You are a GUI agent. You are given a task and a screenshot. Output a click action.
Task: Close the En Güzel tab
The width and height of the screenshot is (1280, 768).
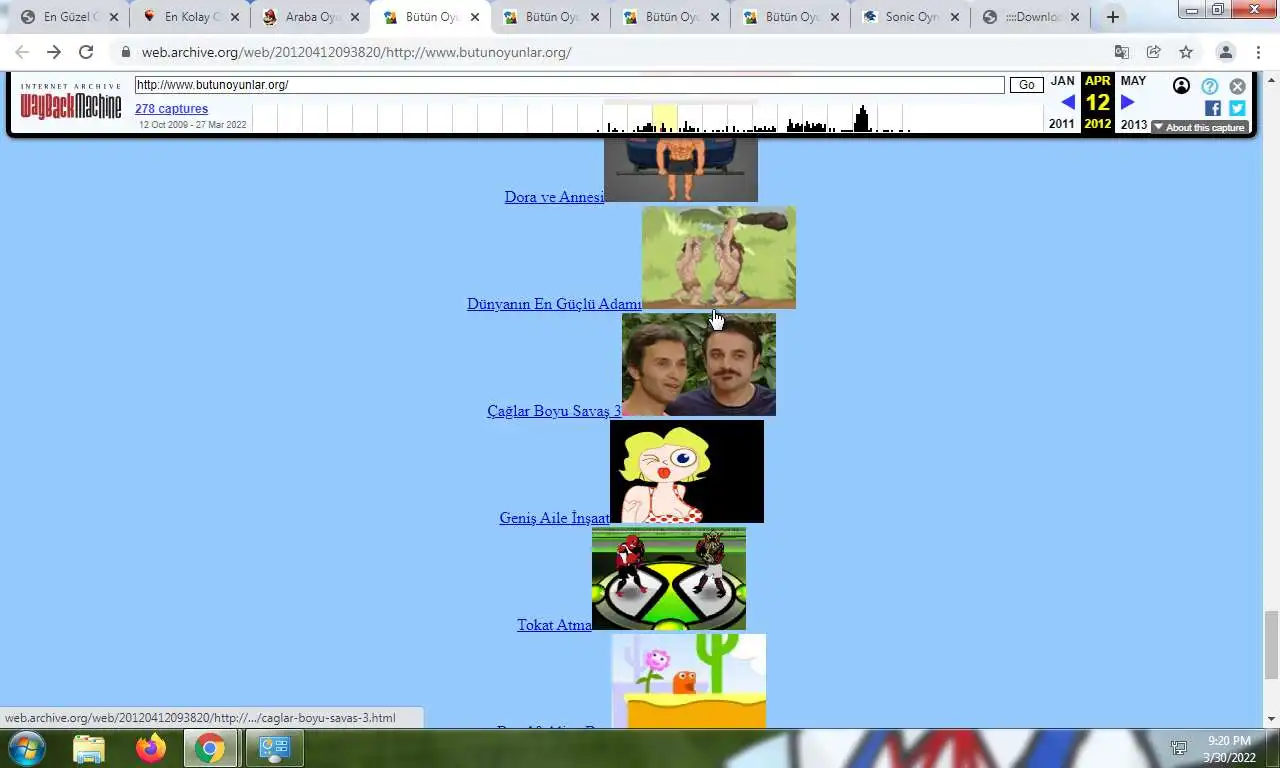[115, 17]
